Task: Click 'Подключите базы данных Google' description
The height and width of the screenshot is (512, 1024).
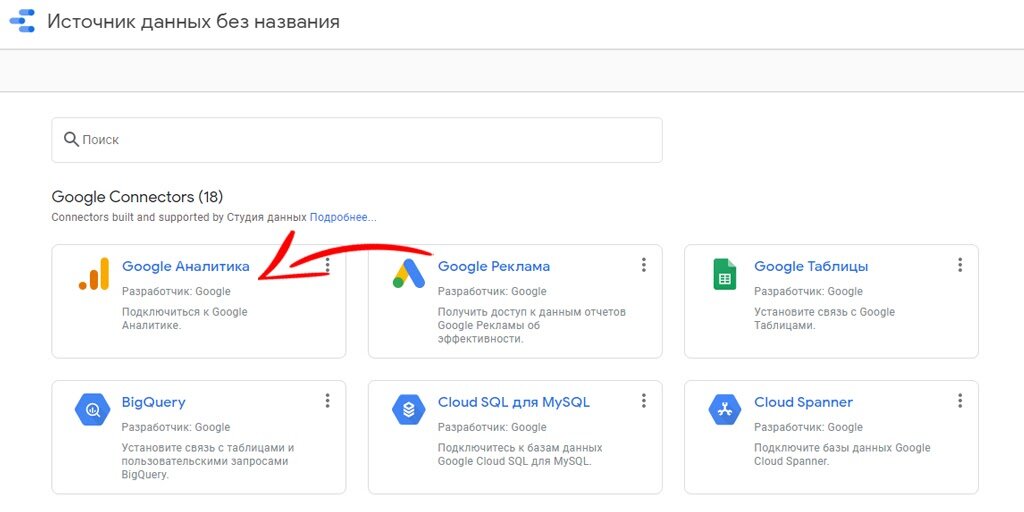Action: (842, 455)
